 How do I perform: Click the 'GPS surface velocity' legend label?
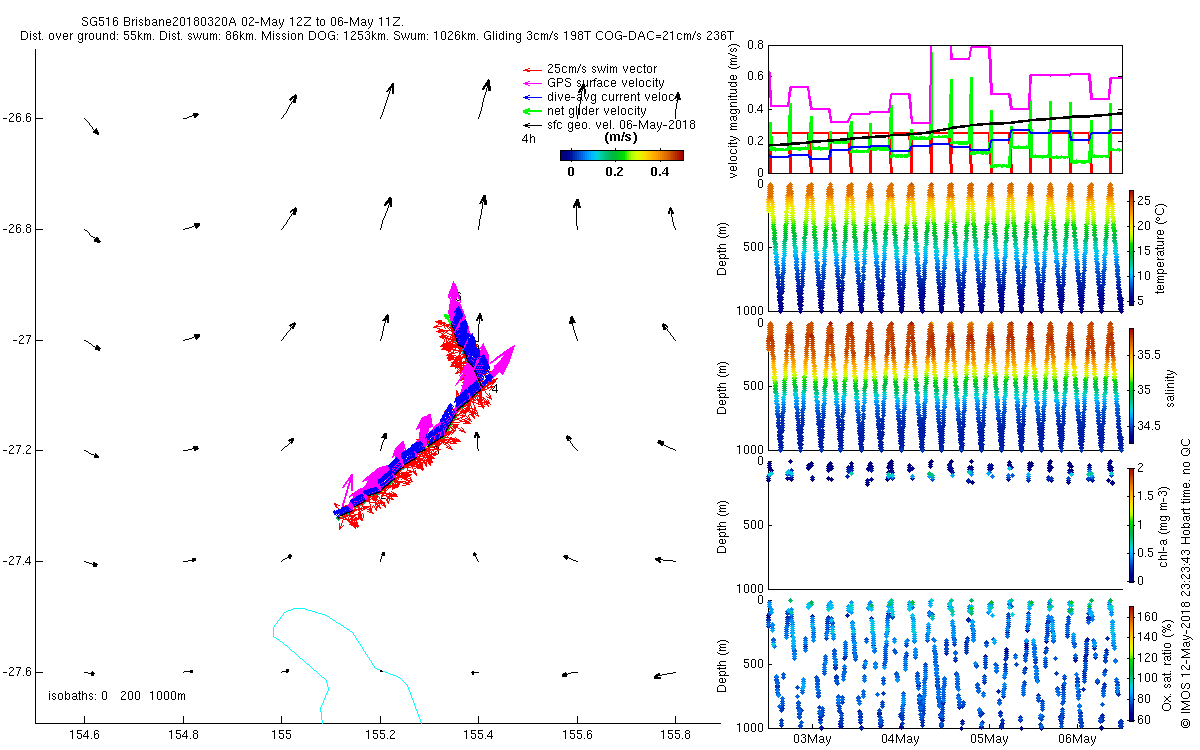click(606, 83)
